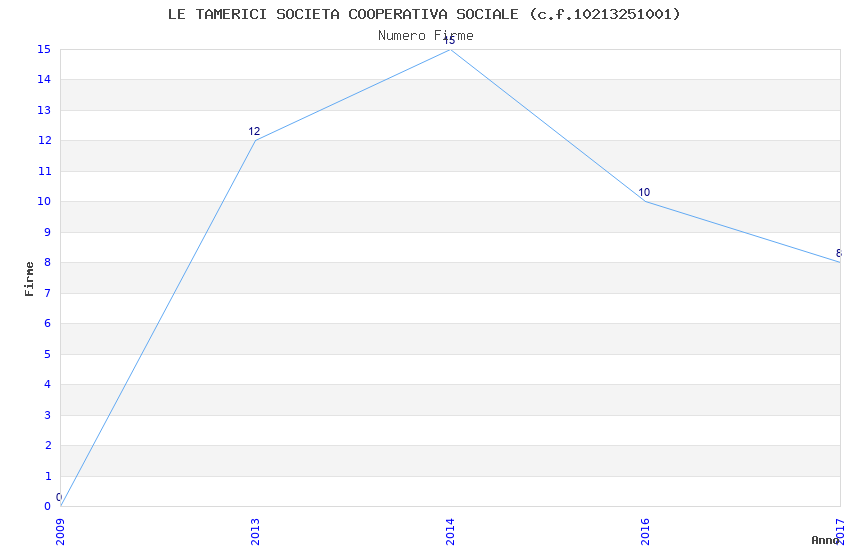Click the y-axis tick value 13
This screenshot has height=550, width=850.
pos(44,110)
